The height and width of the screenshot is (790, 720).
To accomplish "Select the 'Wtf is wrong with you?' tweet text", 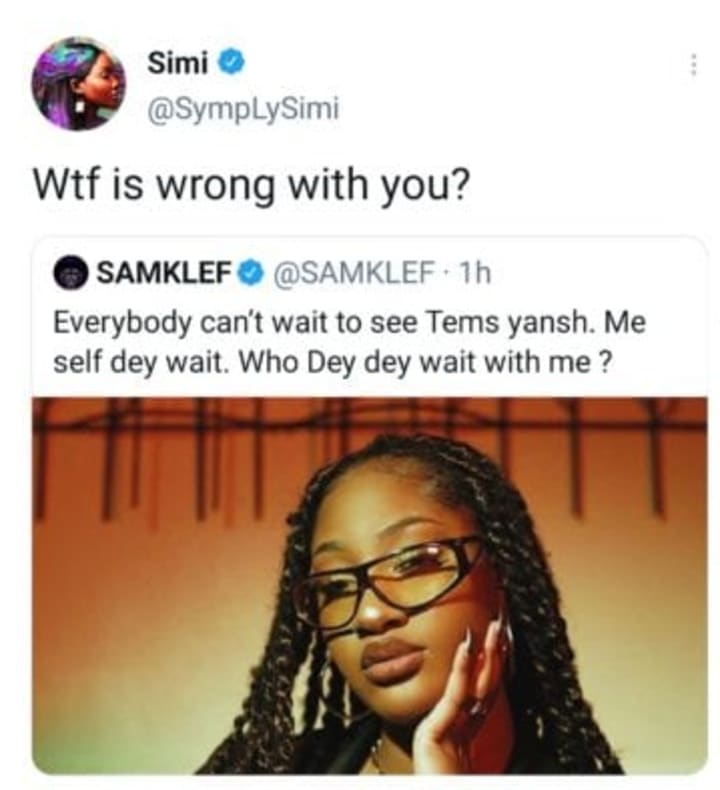I will click(251, 185).
